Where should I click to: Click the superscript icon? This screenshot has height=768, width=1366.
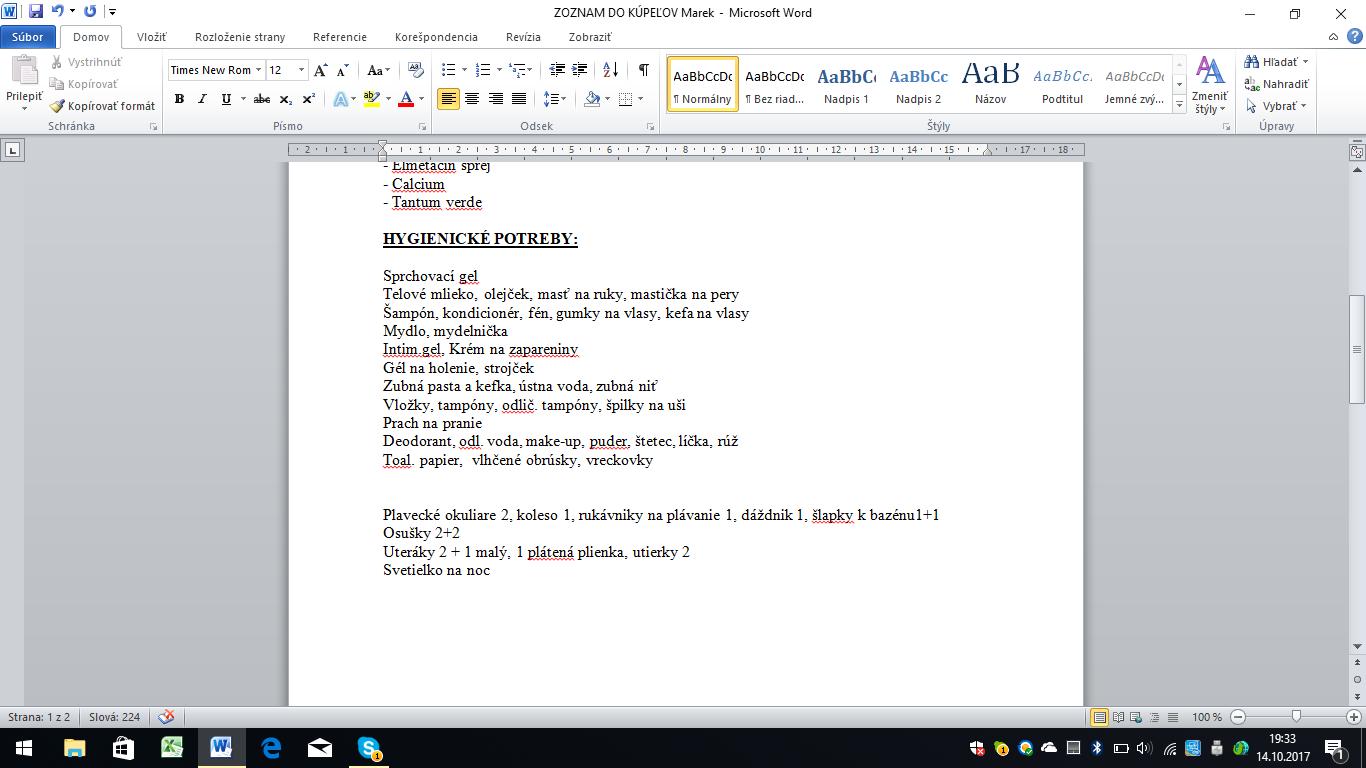pos(309,99)
